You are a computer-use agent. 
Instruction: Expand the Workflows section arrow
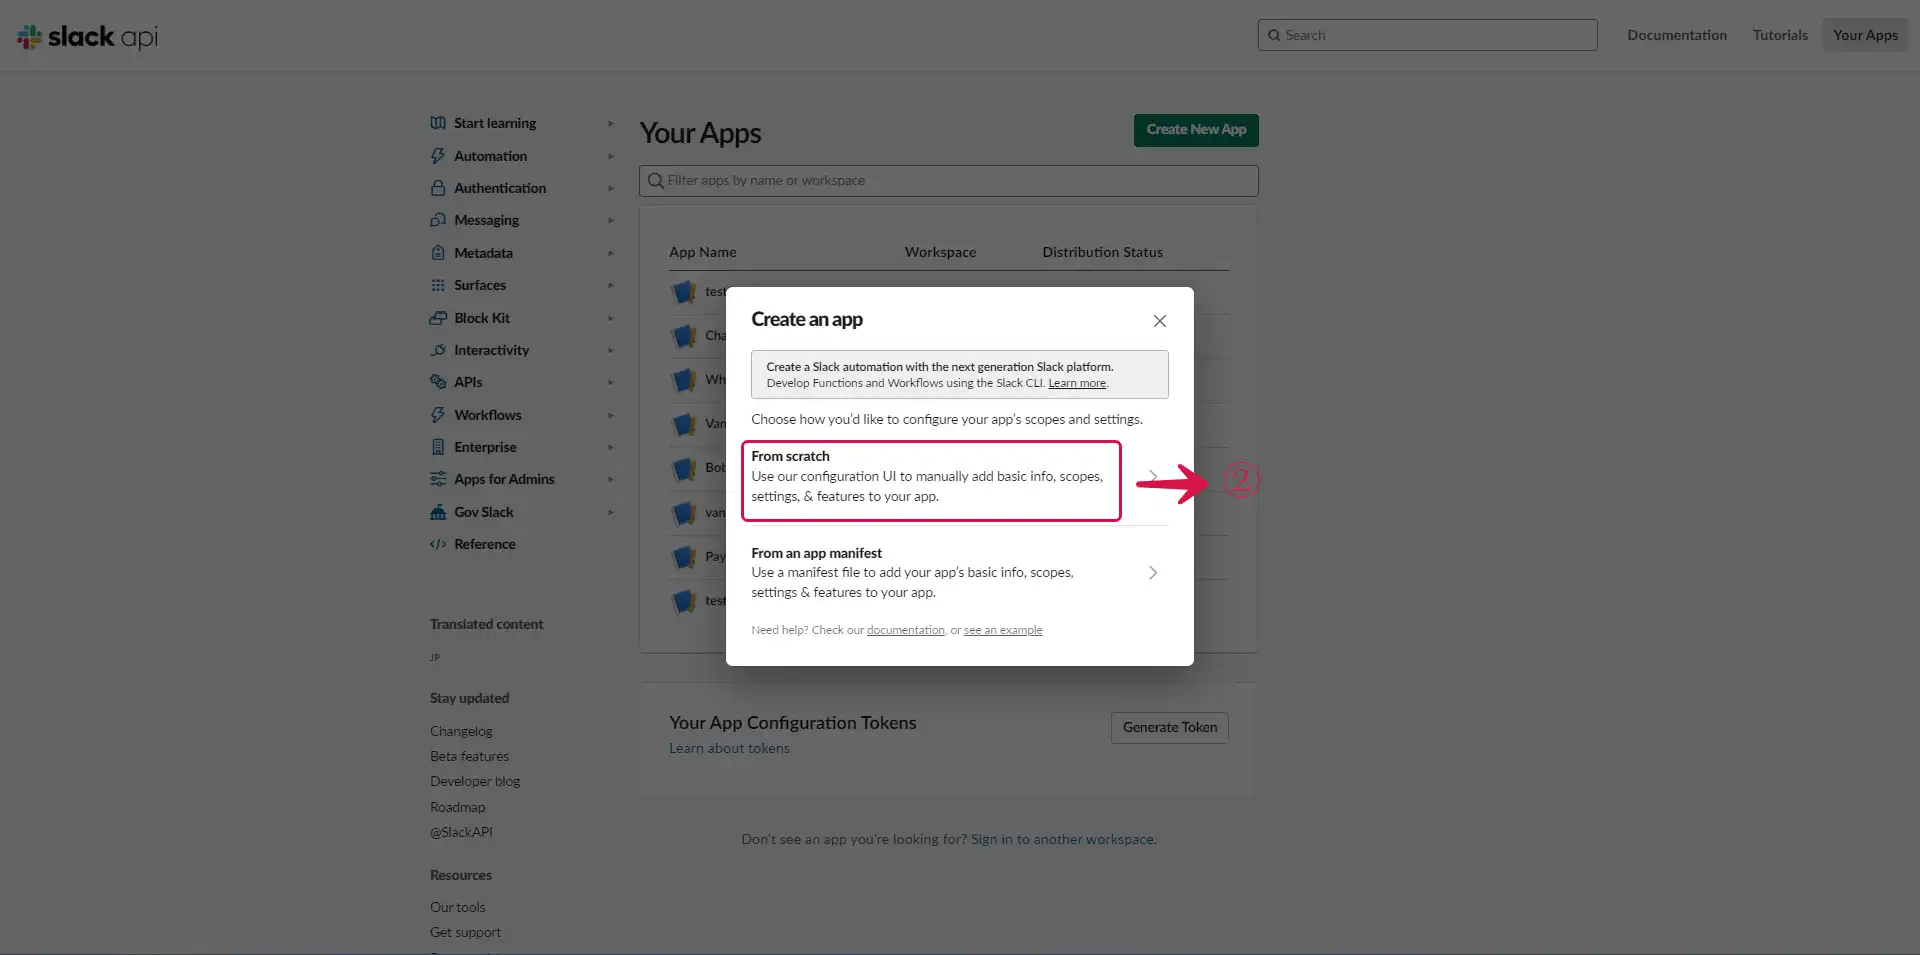tap(611, 415)
